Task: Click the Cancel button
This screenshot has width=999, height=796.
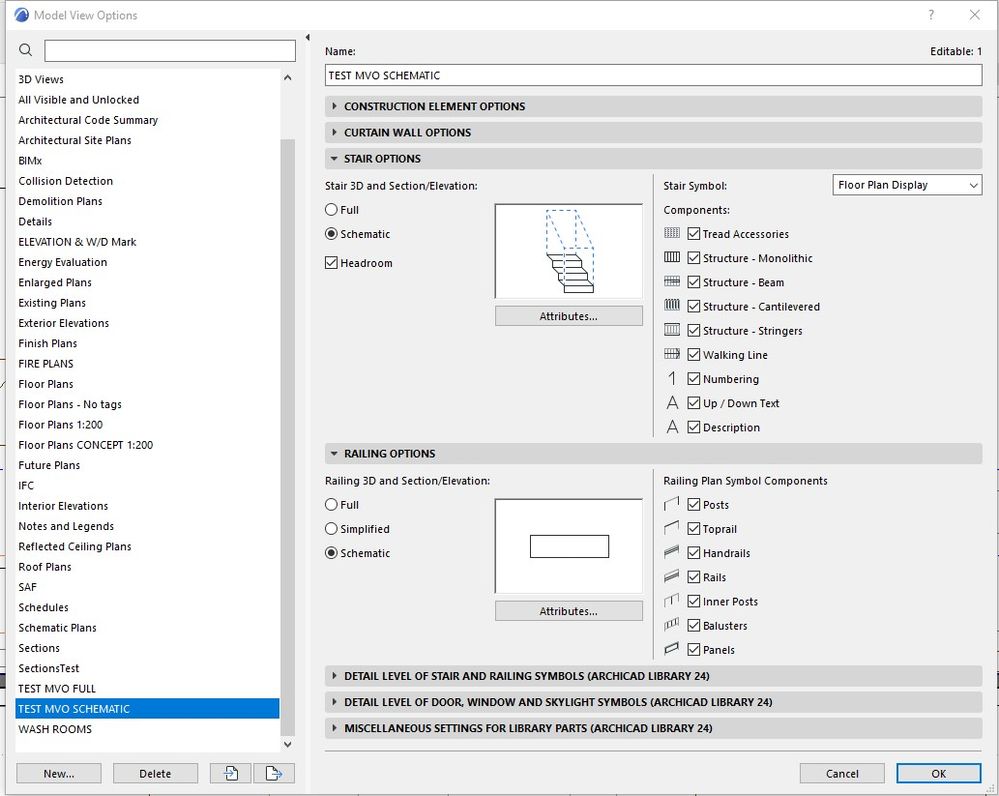Action: (x=842, y=773)
